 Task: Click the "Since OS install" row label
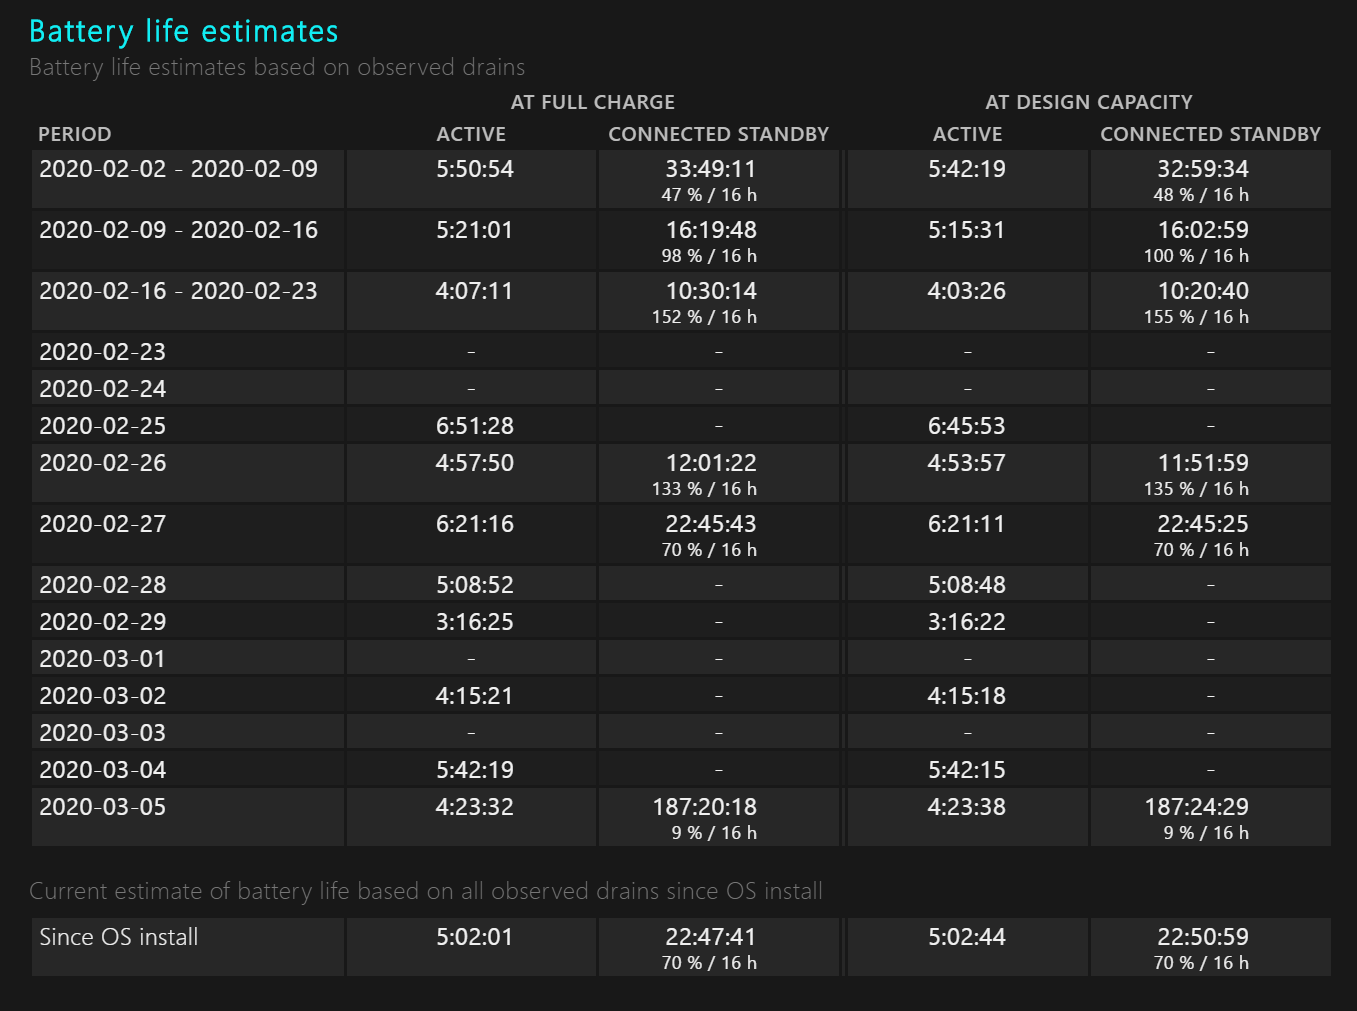pyautogui.click(x=119, y=937)
